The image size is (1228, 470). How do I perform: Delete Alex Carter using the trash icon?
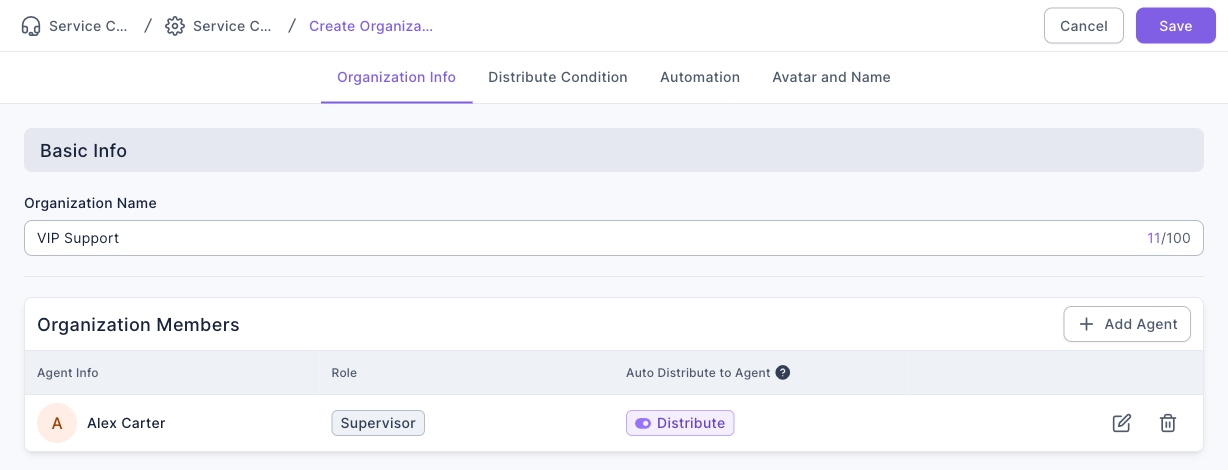pos(1167,423)
